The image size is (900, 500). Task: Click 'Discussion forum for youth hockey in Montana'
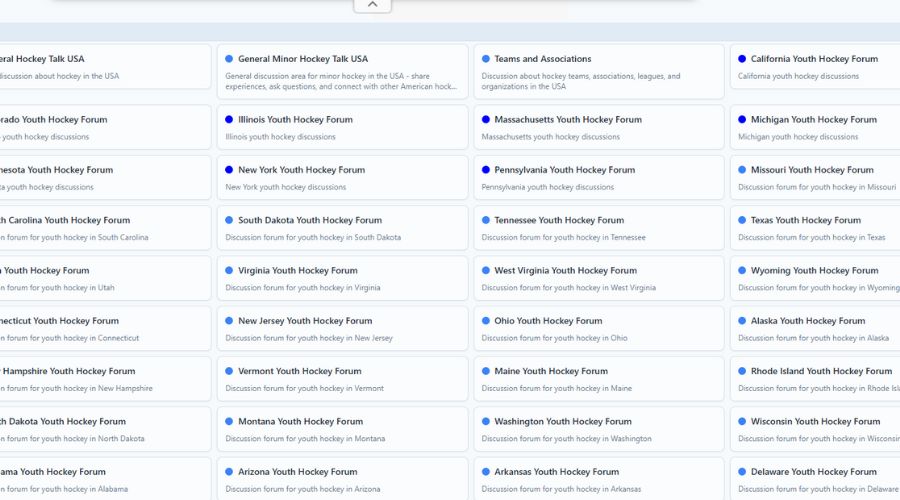tap(305, 439)
